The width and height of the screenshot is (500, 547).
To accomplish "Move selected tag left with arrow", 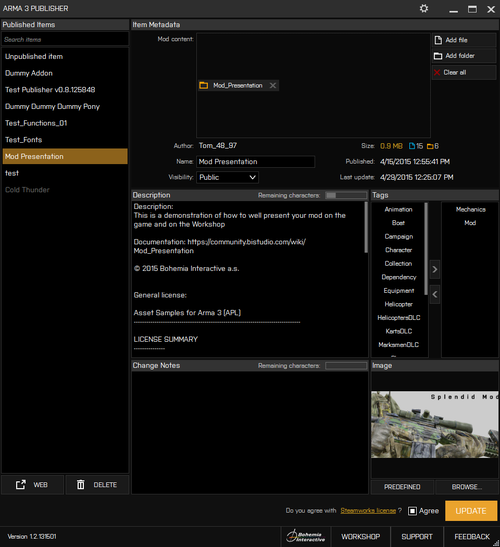I will click(x=435, y=294).
